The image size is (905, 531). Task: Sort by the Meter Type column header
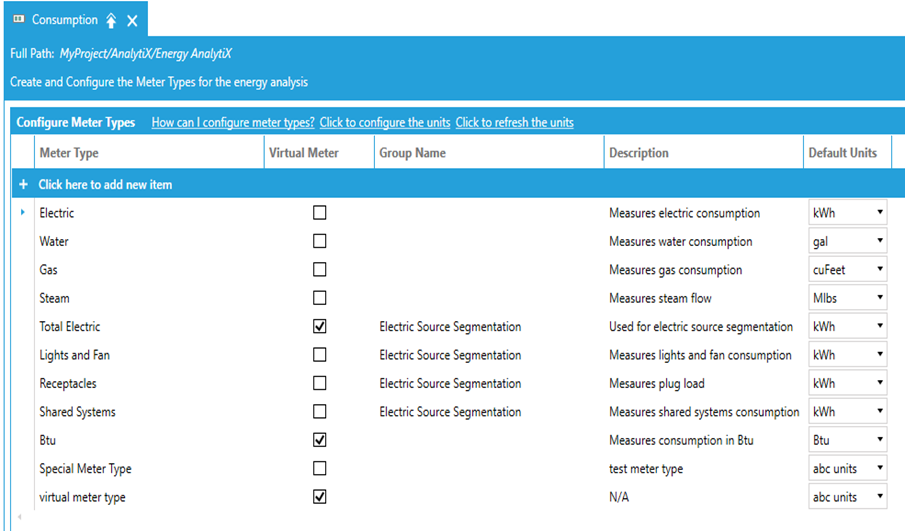pos(69,153)
